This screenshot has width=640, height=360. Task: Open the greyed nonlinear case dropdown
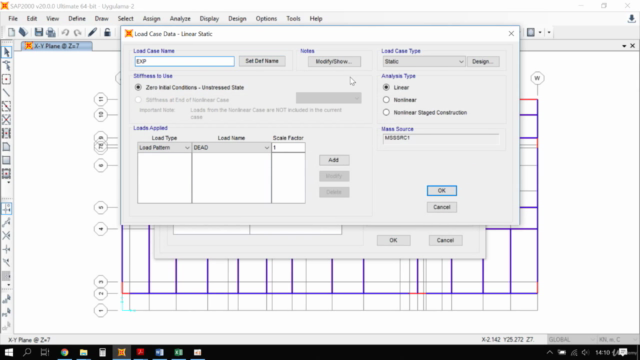click(x=329, y=98)
